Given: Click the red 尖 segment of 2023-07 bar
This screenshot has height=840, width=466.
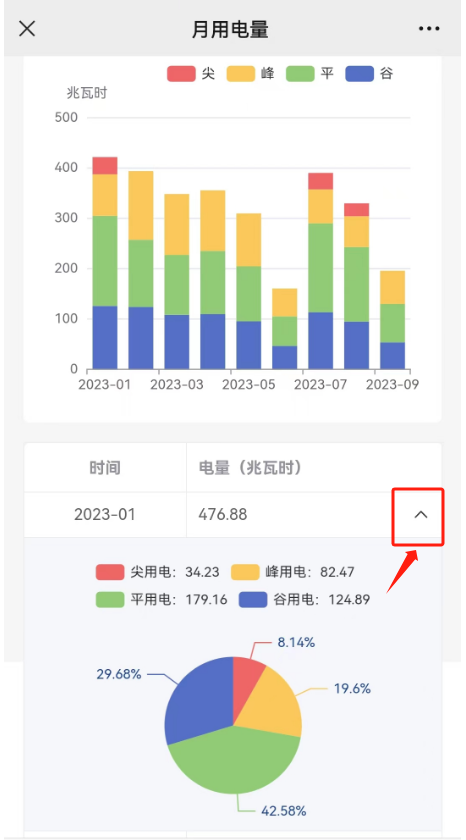Looking at the screenshot, I should pyautogui.click(x=320, y=181).
